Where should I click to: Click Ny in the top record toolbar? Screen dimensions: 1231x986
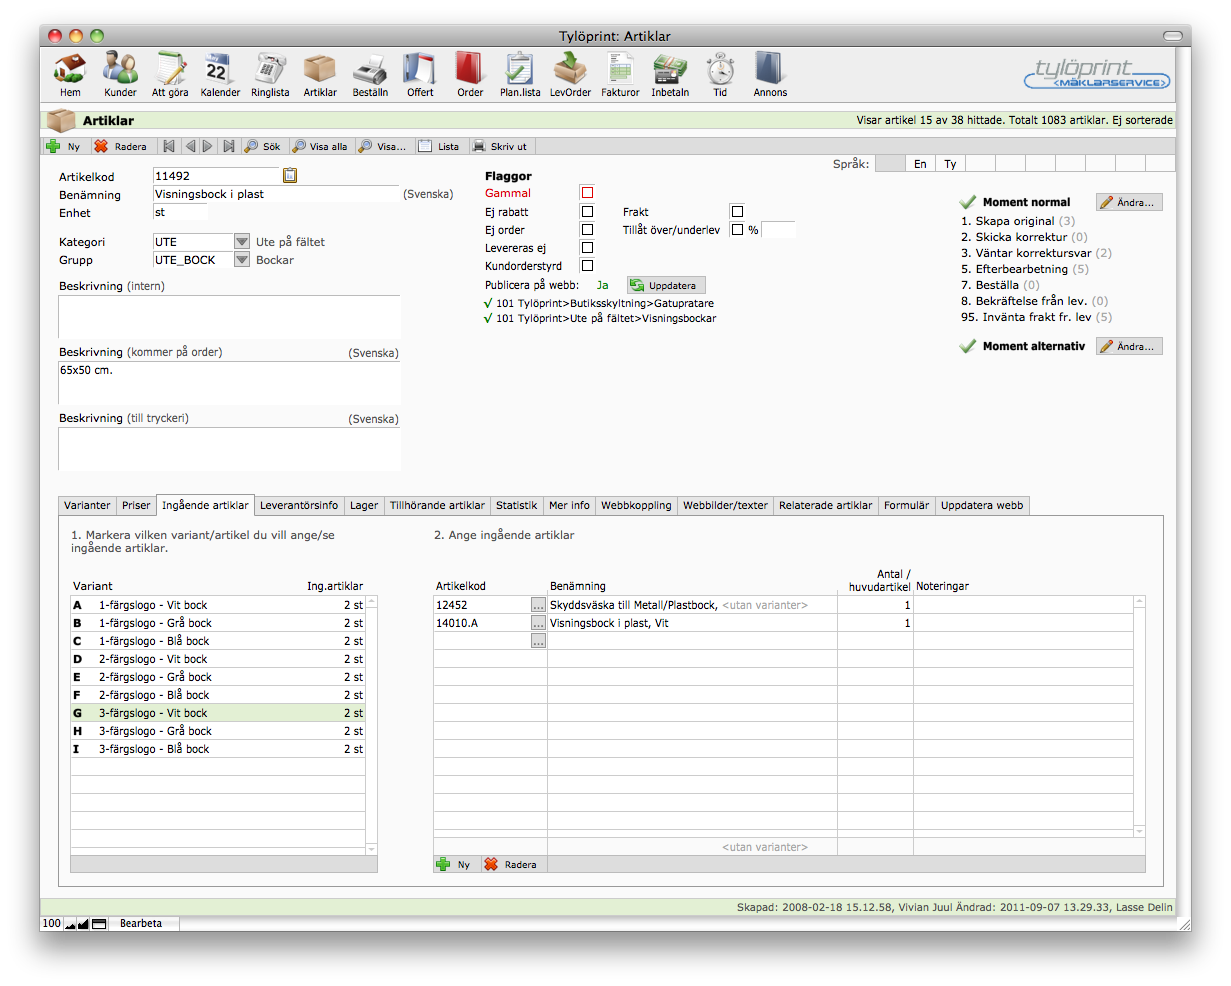coord(64,146)
